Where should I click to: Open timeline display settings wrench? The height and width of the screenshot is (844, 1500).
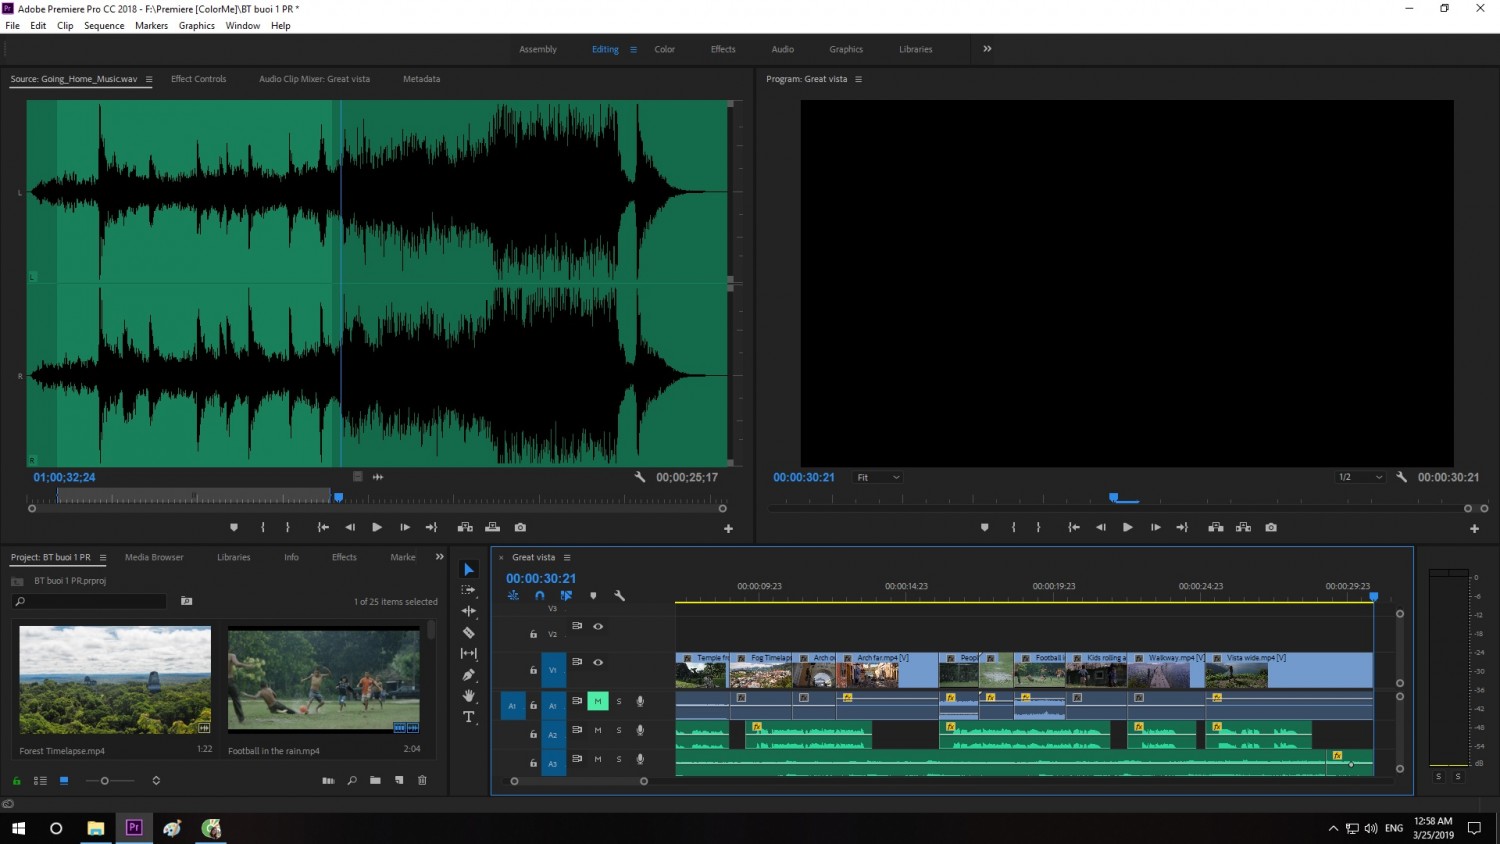click(619, 596)
